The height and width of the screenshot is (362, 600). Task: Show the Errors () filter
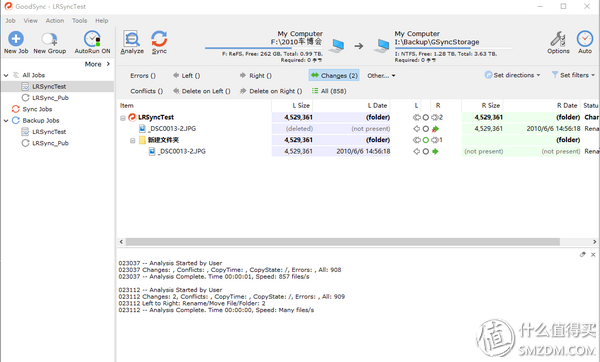click(x=143, y=76)
